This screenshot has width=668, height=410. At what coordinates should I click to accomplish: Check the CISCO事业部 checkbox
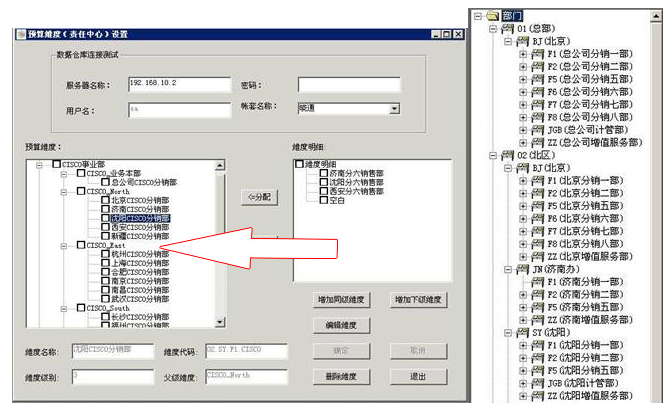(x=56, y=164)
